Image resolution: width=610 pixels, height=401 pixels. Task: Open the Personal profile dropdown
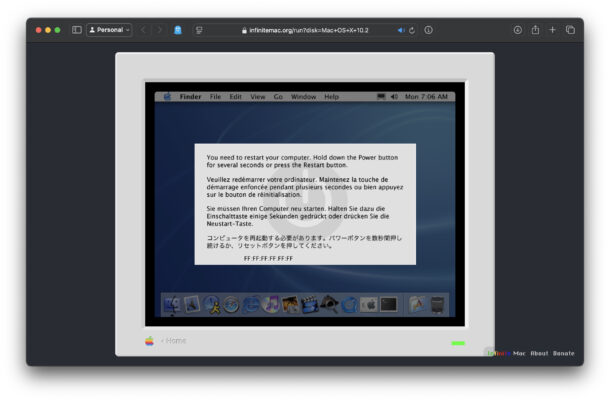(x=109, y=30)
